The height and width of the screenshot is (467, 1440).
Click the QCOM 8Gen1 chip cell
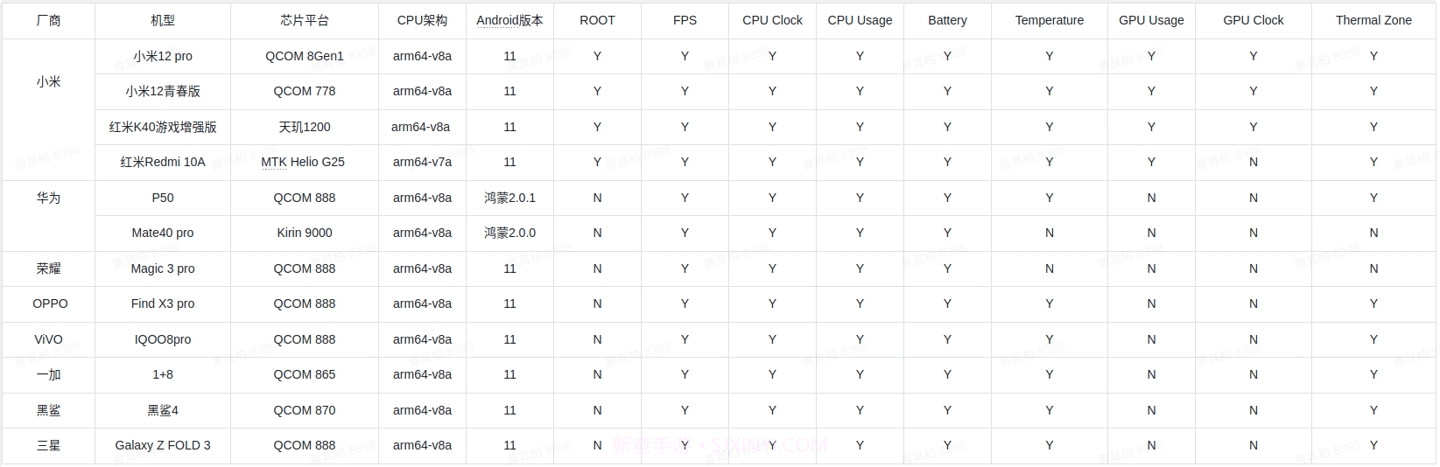tap(304, 56)
